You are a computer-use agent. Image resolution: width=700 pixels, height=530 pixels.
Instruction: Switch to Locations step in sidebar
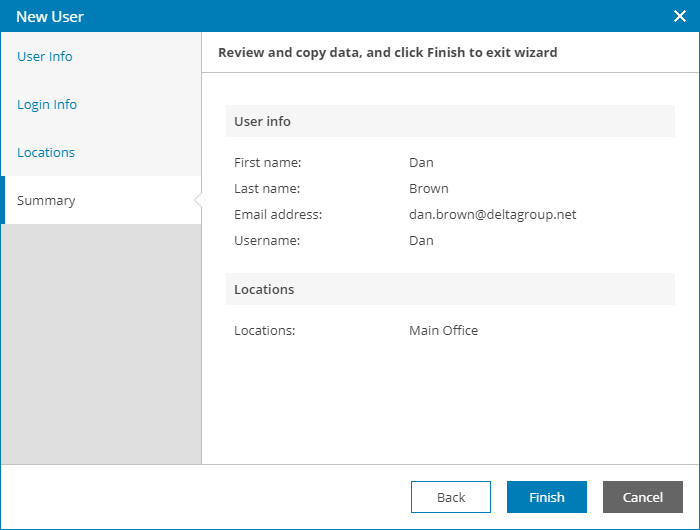point(46,153)
